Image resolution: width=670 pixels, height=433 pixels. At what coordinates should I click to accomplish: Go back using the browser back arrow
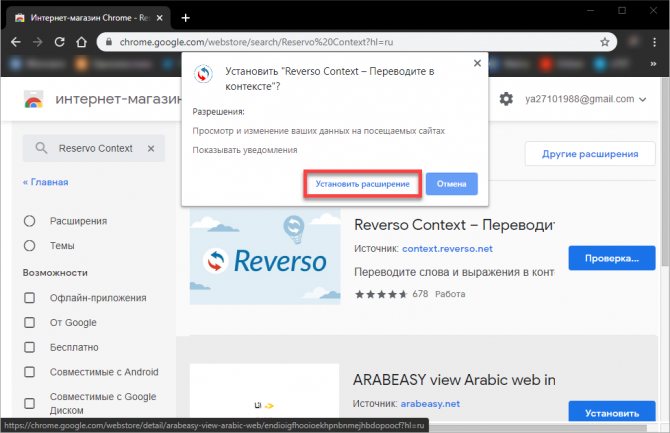point(16,42)
